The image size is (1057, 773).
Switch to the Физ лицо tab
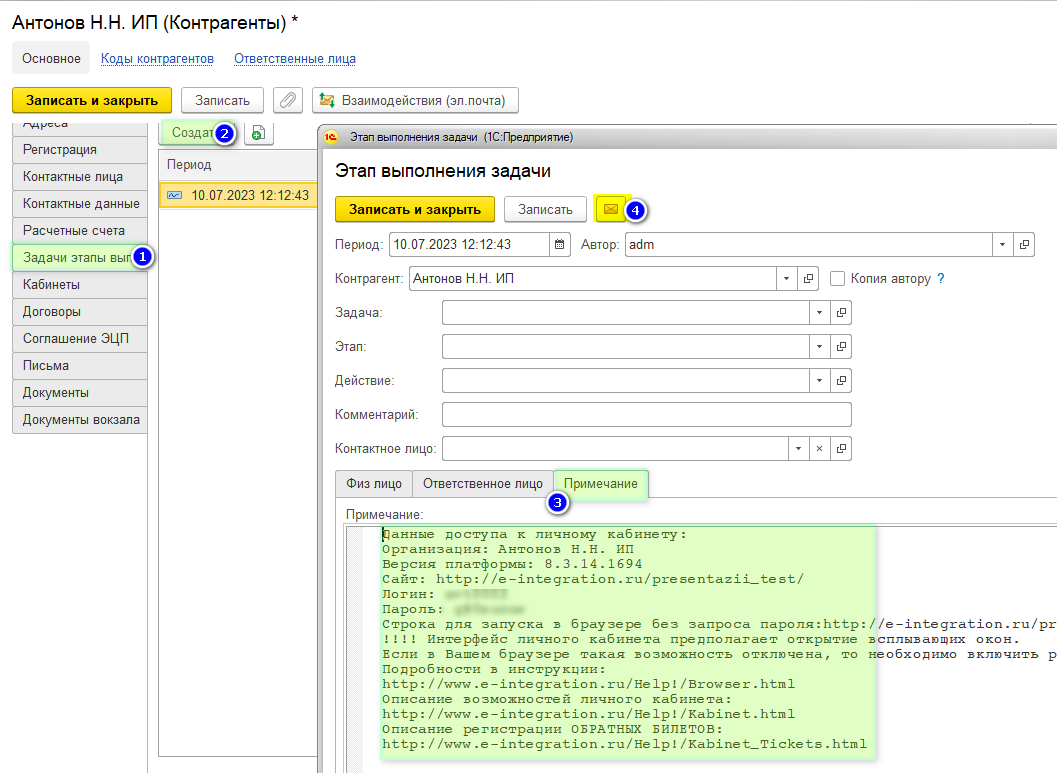[x=374, y=484]
